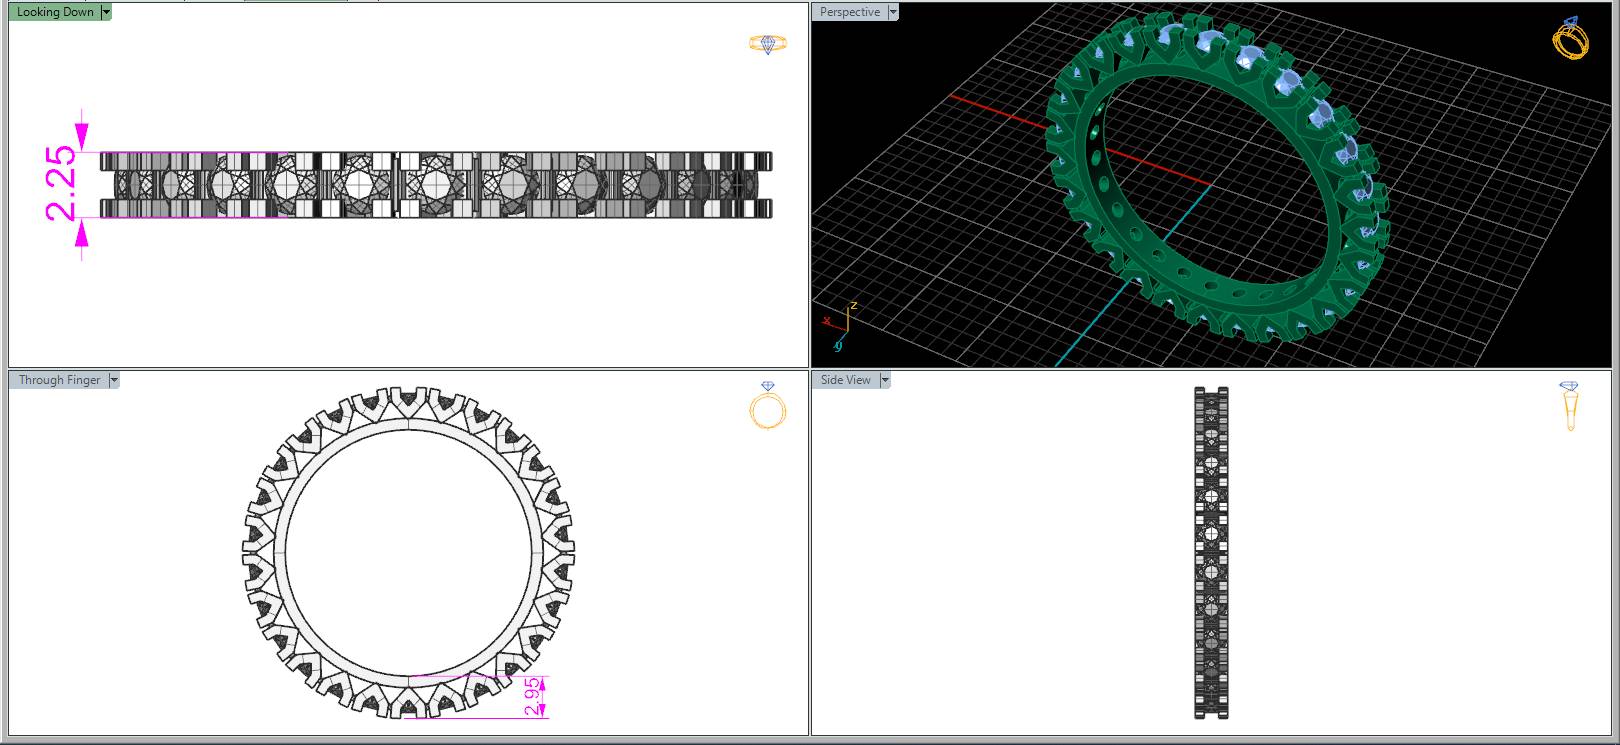Select the Looking Down viewport tab
1620x745 pixels.
coord(55,12)
